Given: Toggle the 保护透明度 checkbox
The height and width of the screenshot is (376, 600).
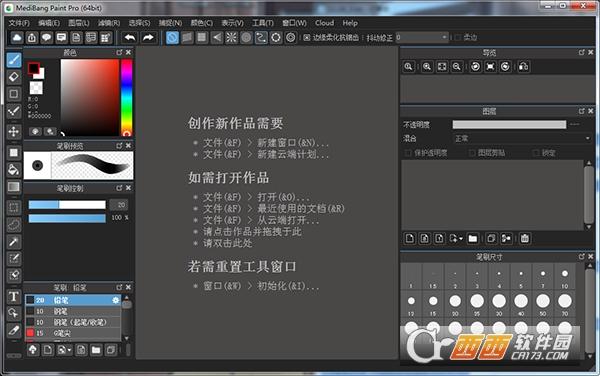Looking at the screenshot, I should pos(408,153).
